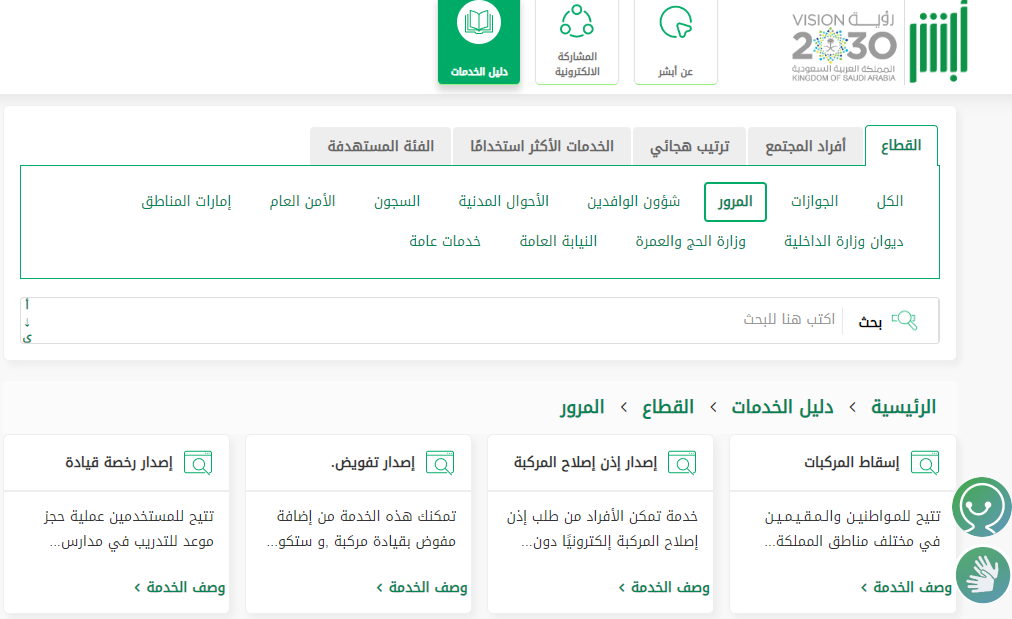Select the الكل sector filter
Viewport: 1012px width, 619px height.
889,201
